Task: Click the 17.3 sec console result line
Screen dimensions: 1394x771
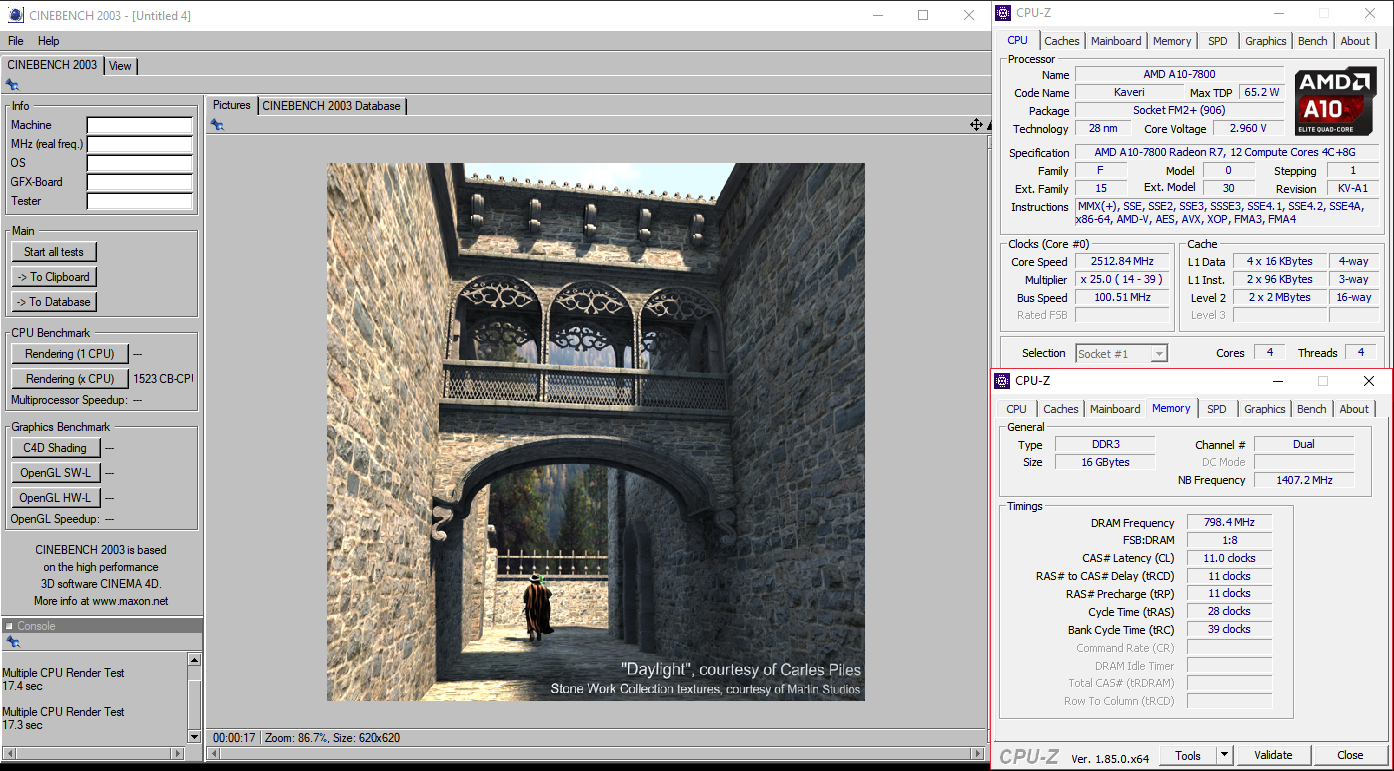Action: pos(20,725)
